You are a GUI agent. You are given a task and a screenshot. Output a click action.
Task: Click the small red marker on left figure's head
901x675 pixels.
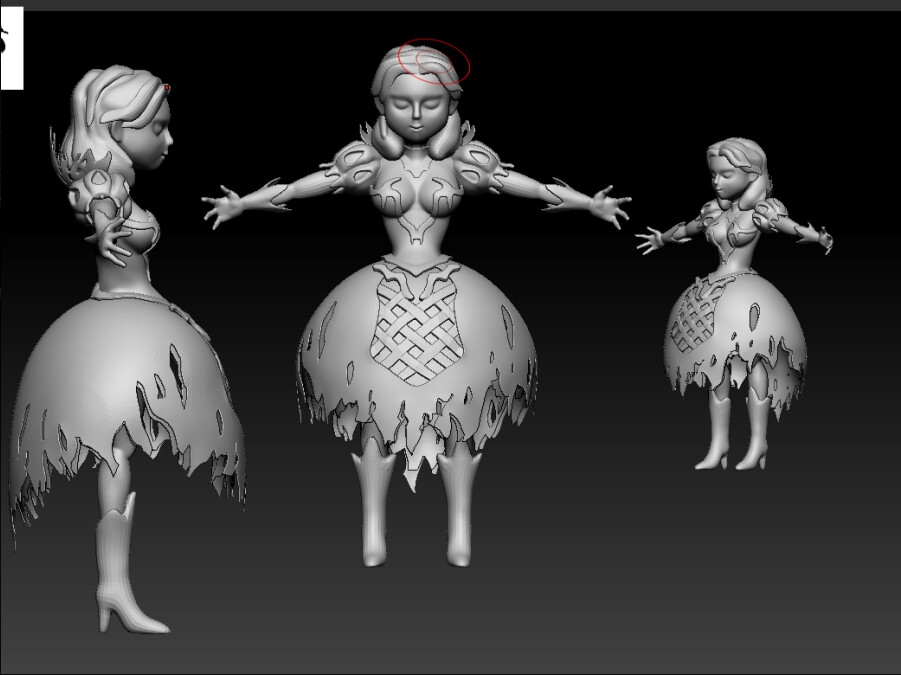165,88
